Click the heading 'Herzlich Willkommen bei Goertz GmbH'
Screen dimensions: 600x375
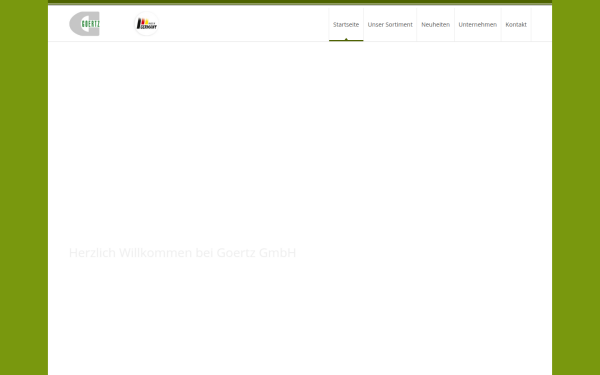[183, 253]
